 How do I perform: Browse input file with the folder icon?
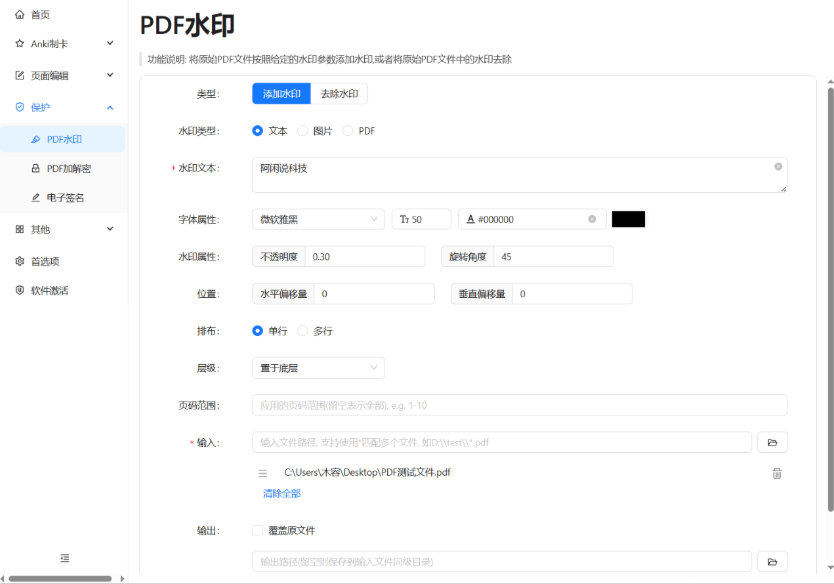[x=772, y=443]
